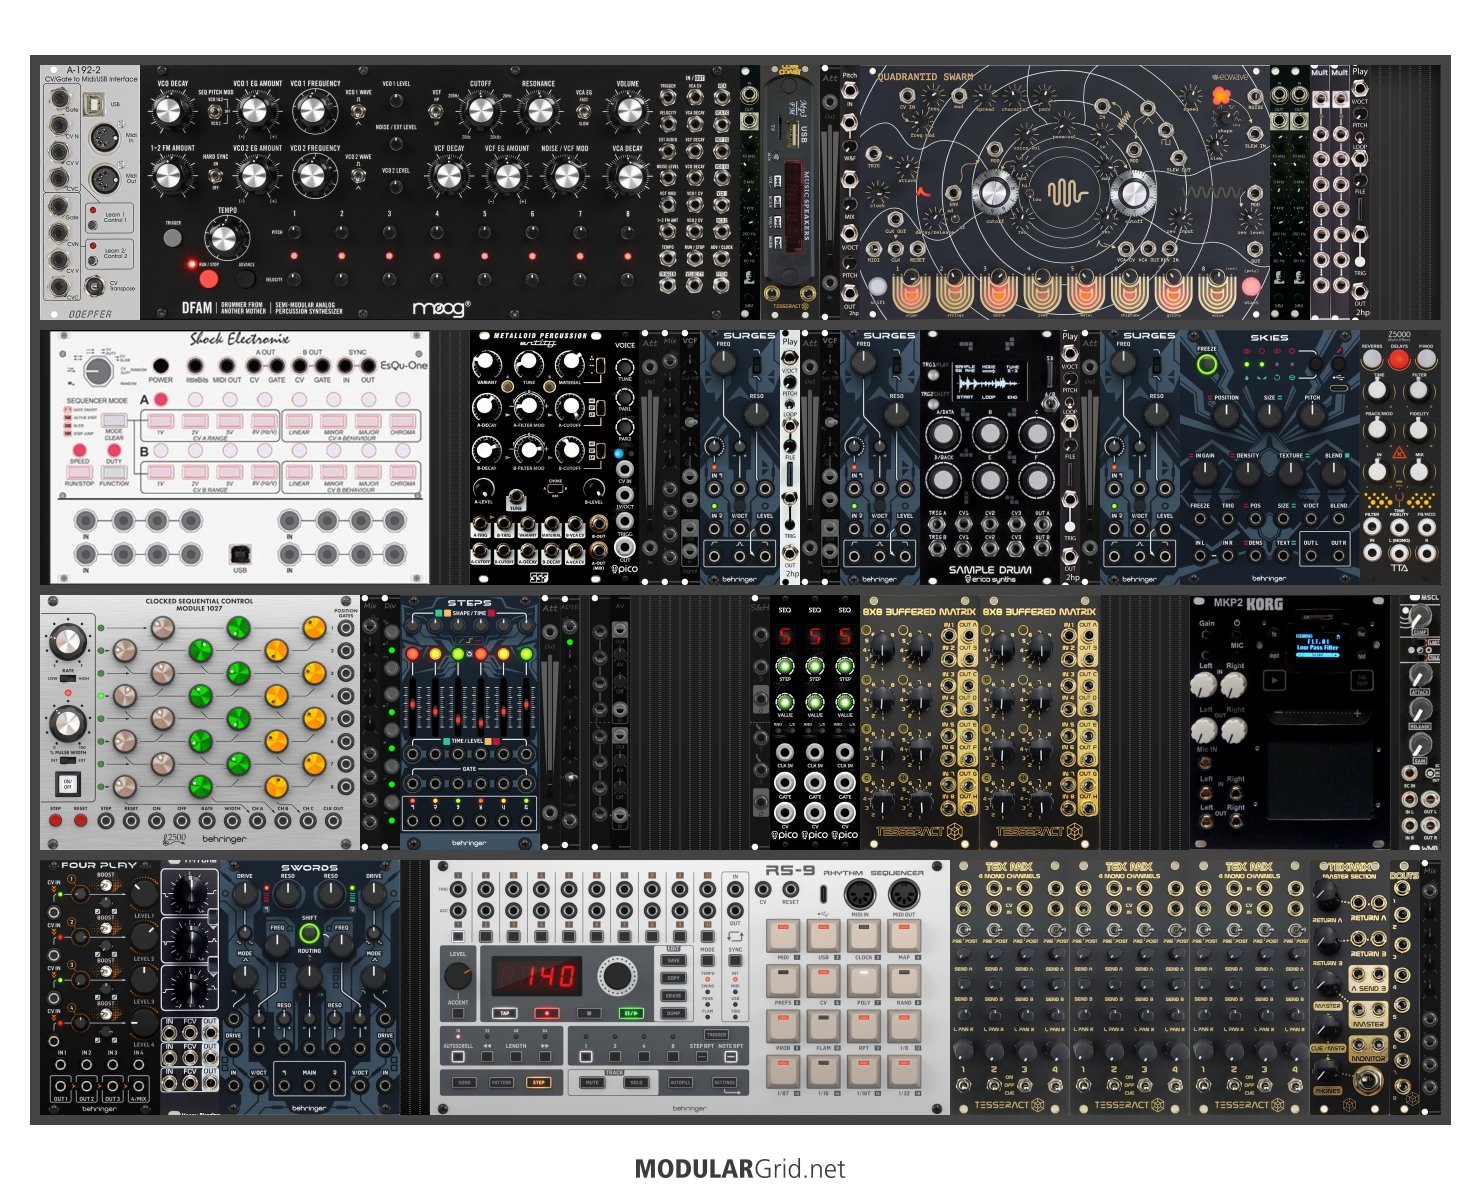Click the MIDI OUT socket on the RS-9
The image size is (1481, 1190).
pos(903,894)
